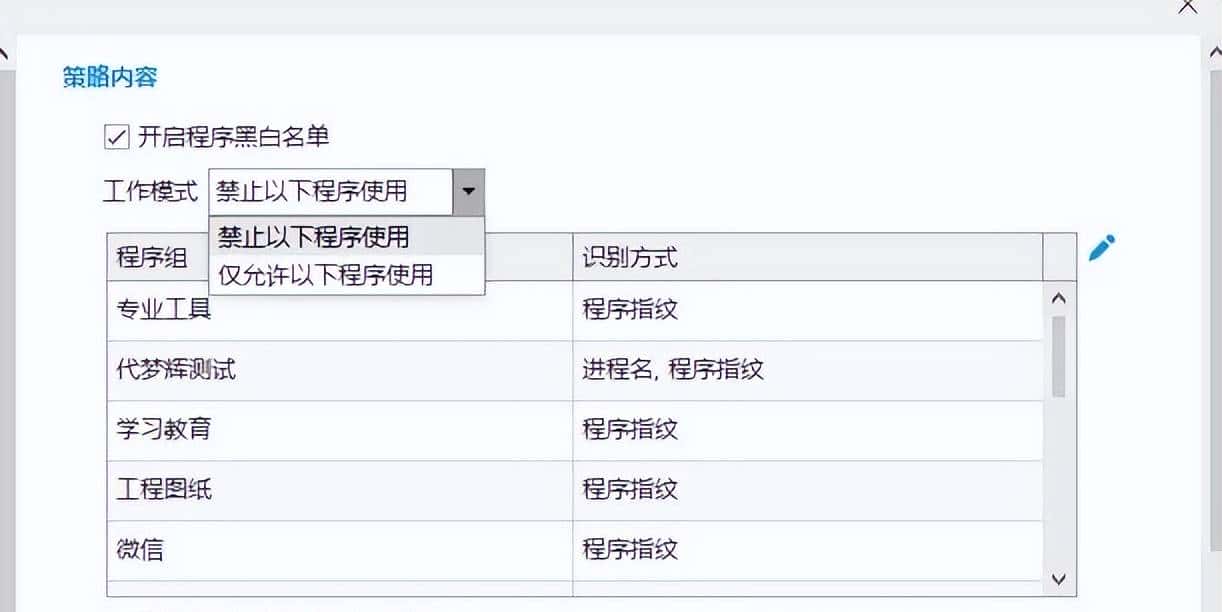Click the dropdown arrow button of the 工作模式 selector
The image size is (1222, 612).
coord(468,191)
